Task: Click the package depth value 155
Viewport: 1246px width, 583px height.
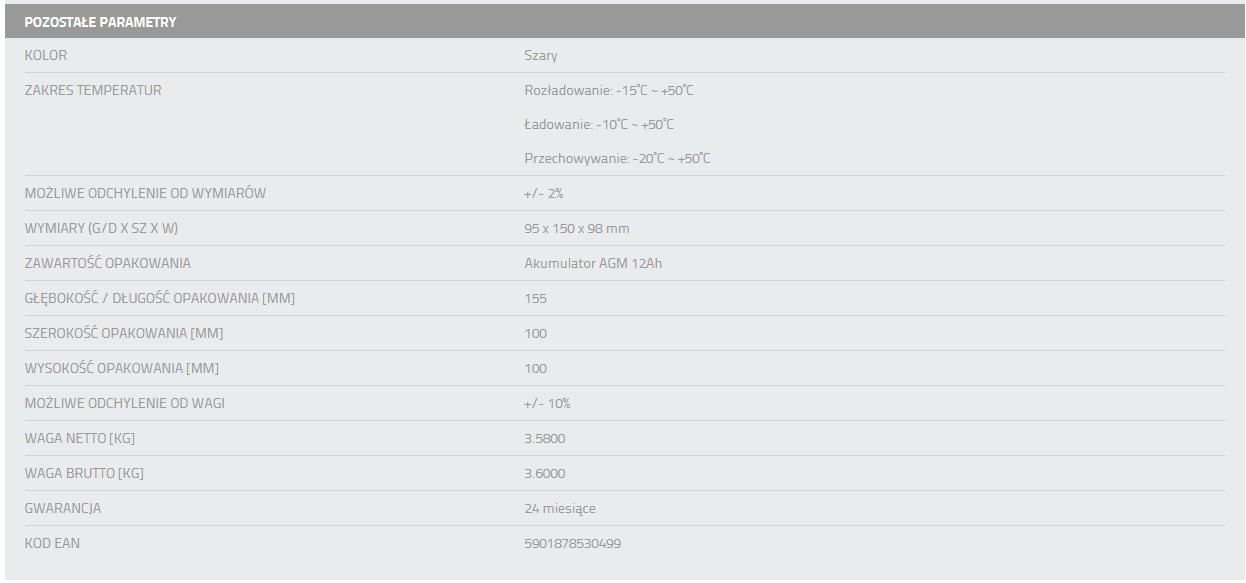Action: click(x=535, y=299)
